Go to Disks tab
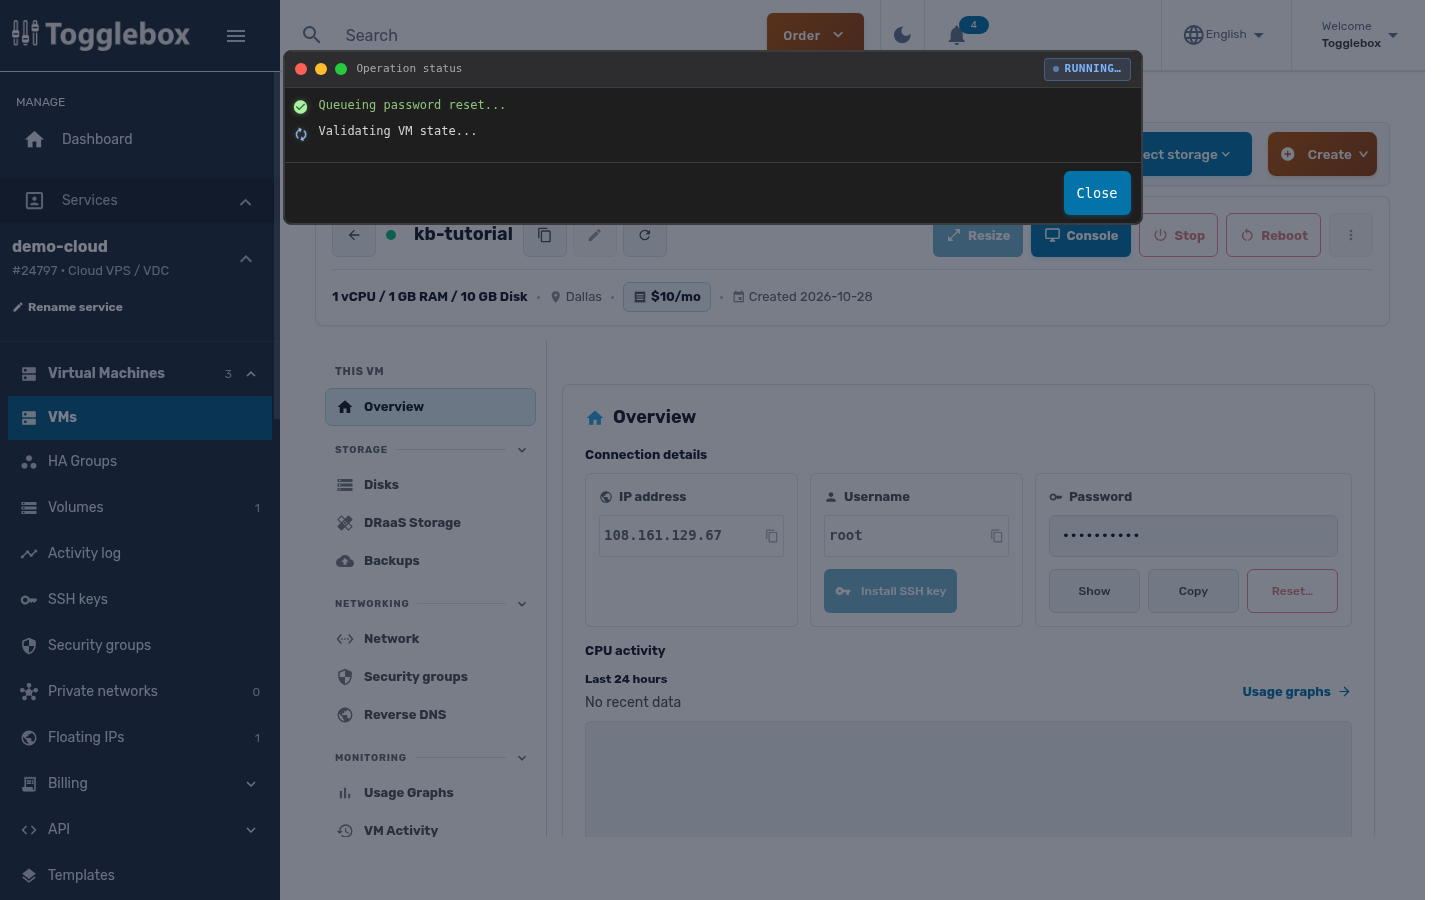Viewport: 1440px width, 900px height. (x=430, y=485)
